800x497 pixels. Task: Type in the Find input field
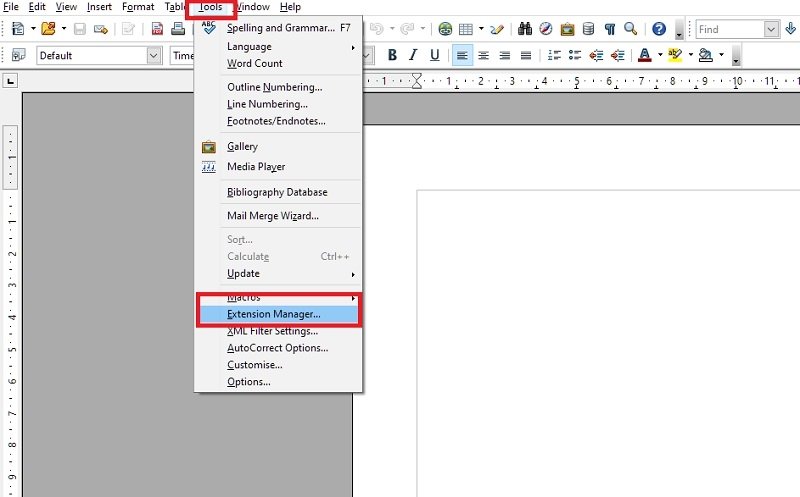coord(731,29)
